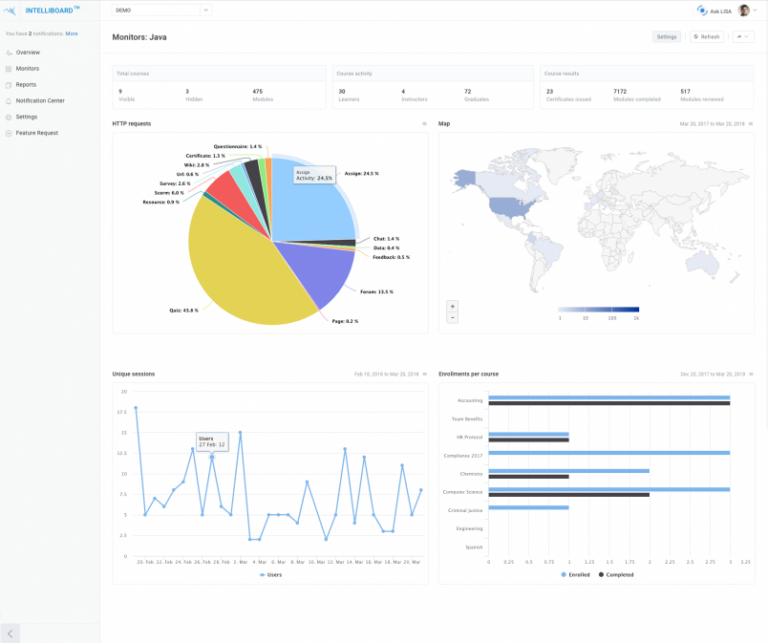Screen dimensions: 768x643
Task: Collapse the sidebar with the bottom arrow
Action: click(x=10, y=633)
